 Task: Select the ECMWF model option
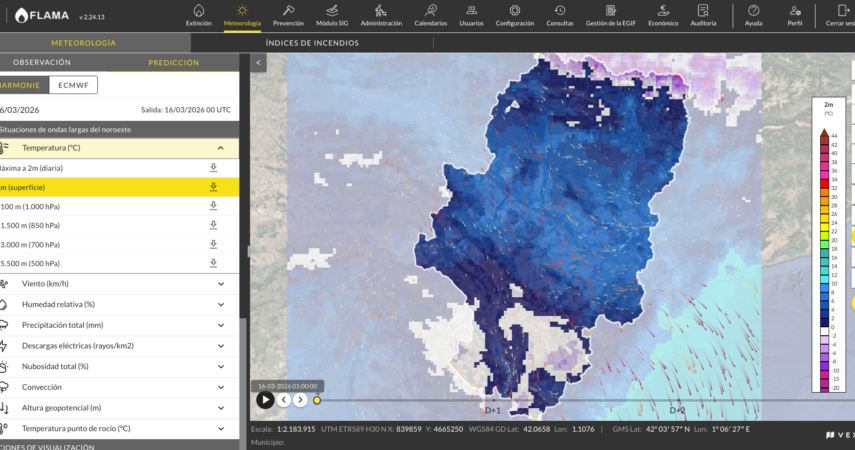73,85
